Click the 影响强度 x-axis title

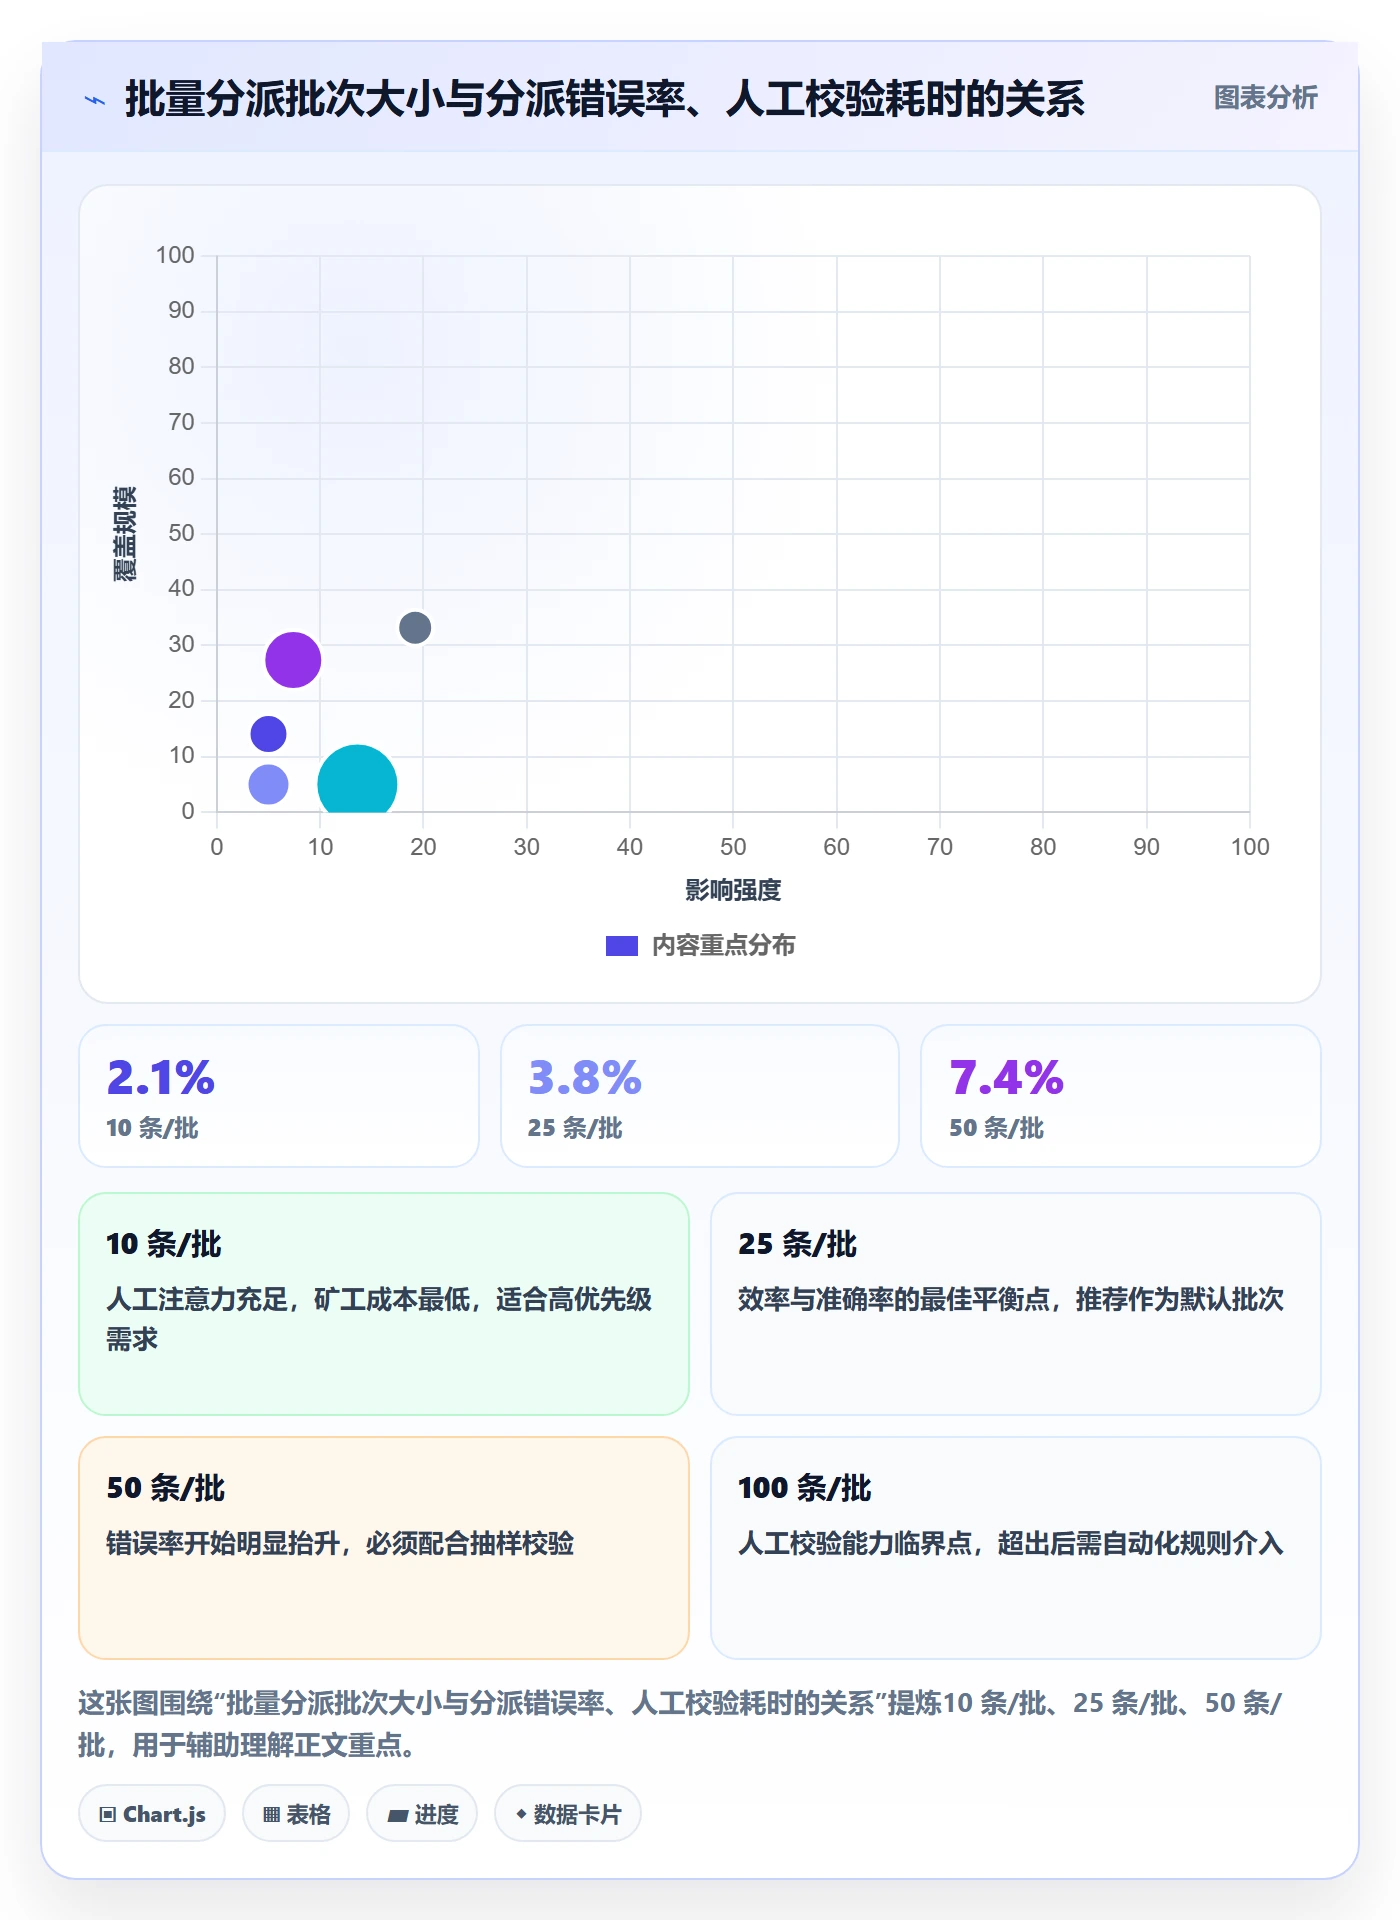click(x=733, y=890)
